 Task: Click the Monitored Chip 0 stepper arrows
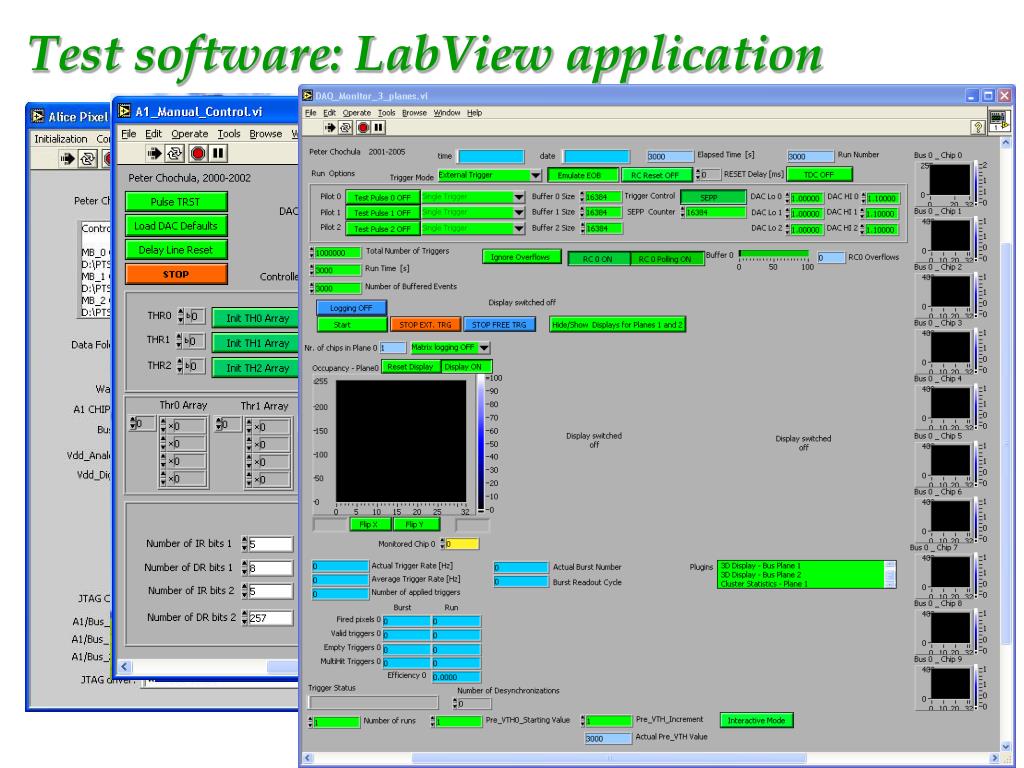coord(443,543)
